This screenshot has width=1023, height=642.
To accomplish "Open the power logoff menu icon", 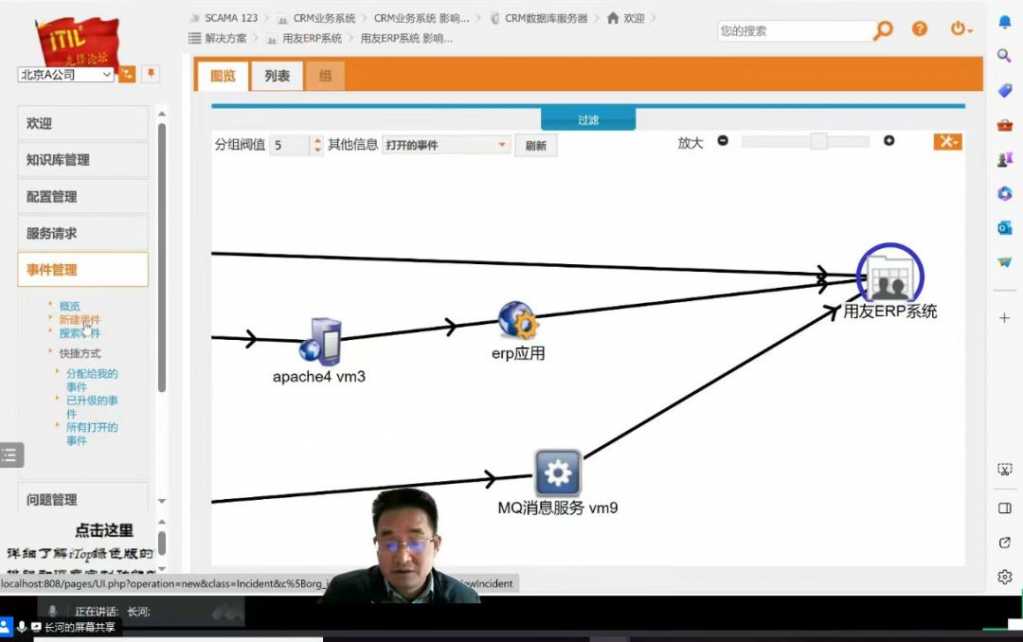I will coord(960,29).
